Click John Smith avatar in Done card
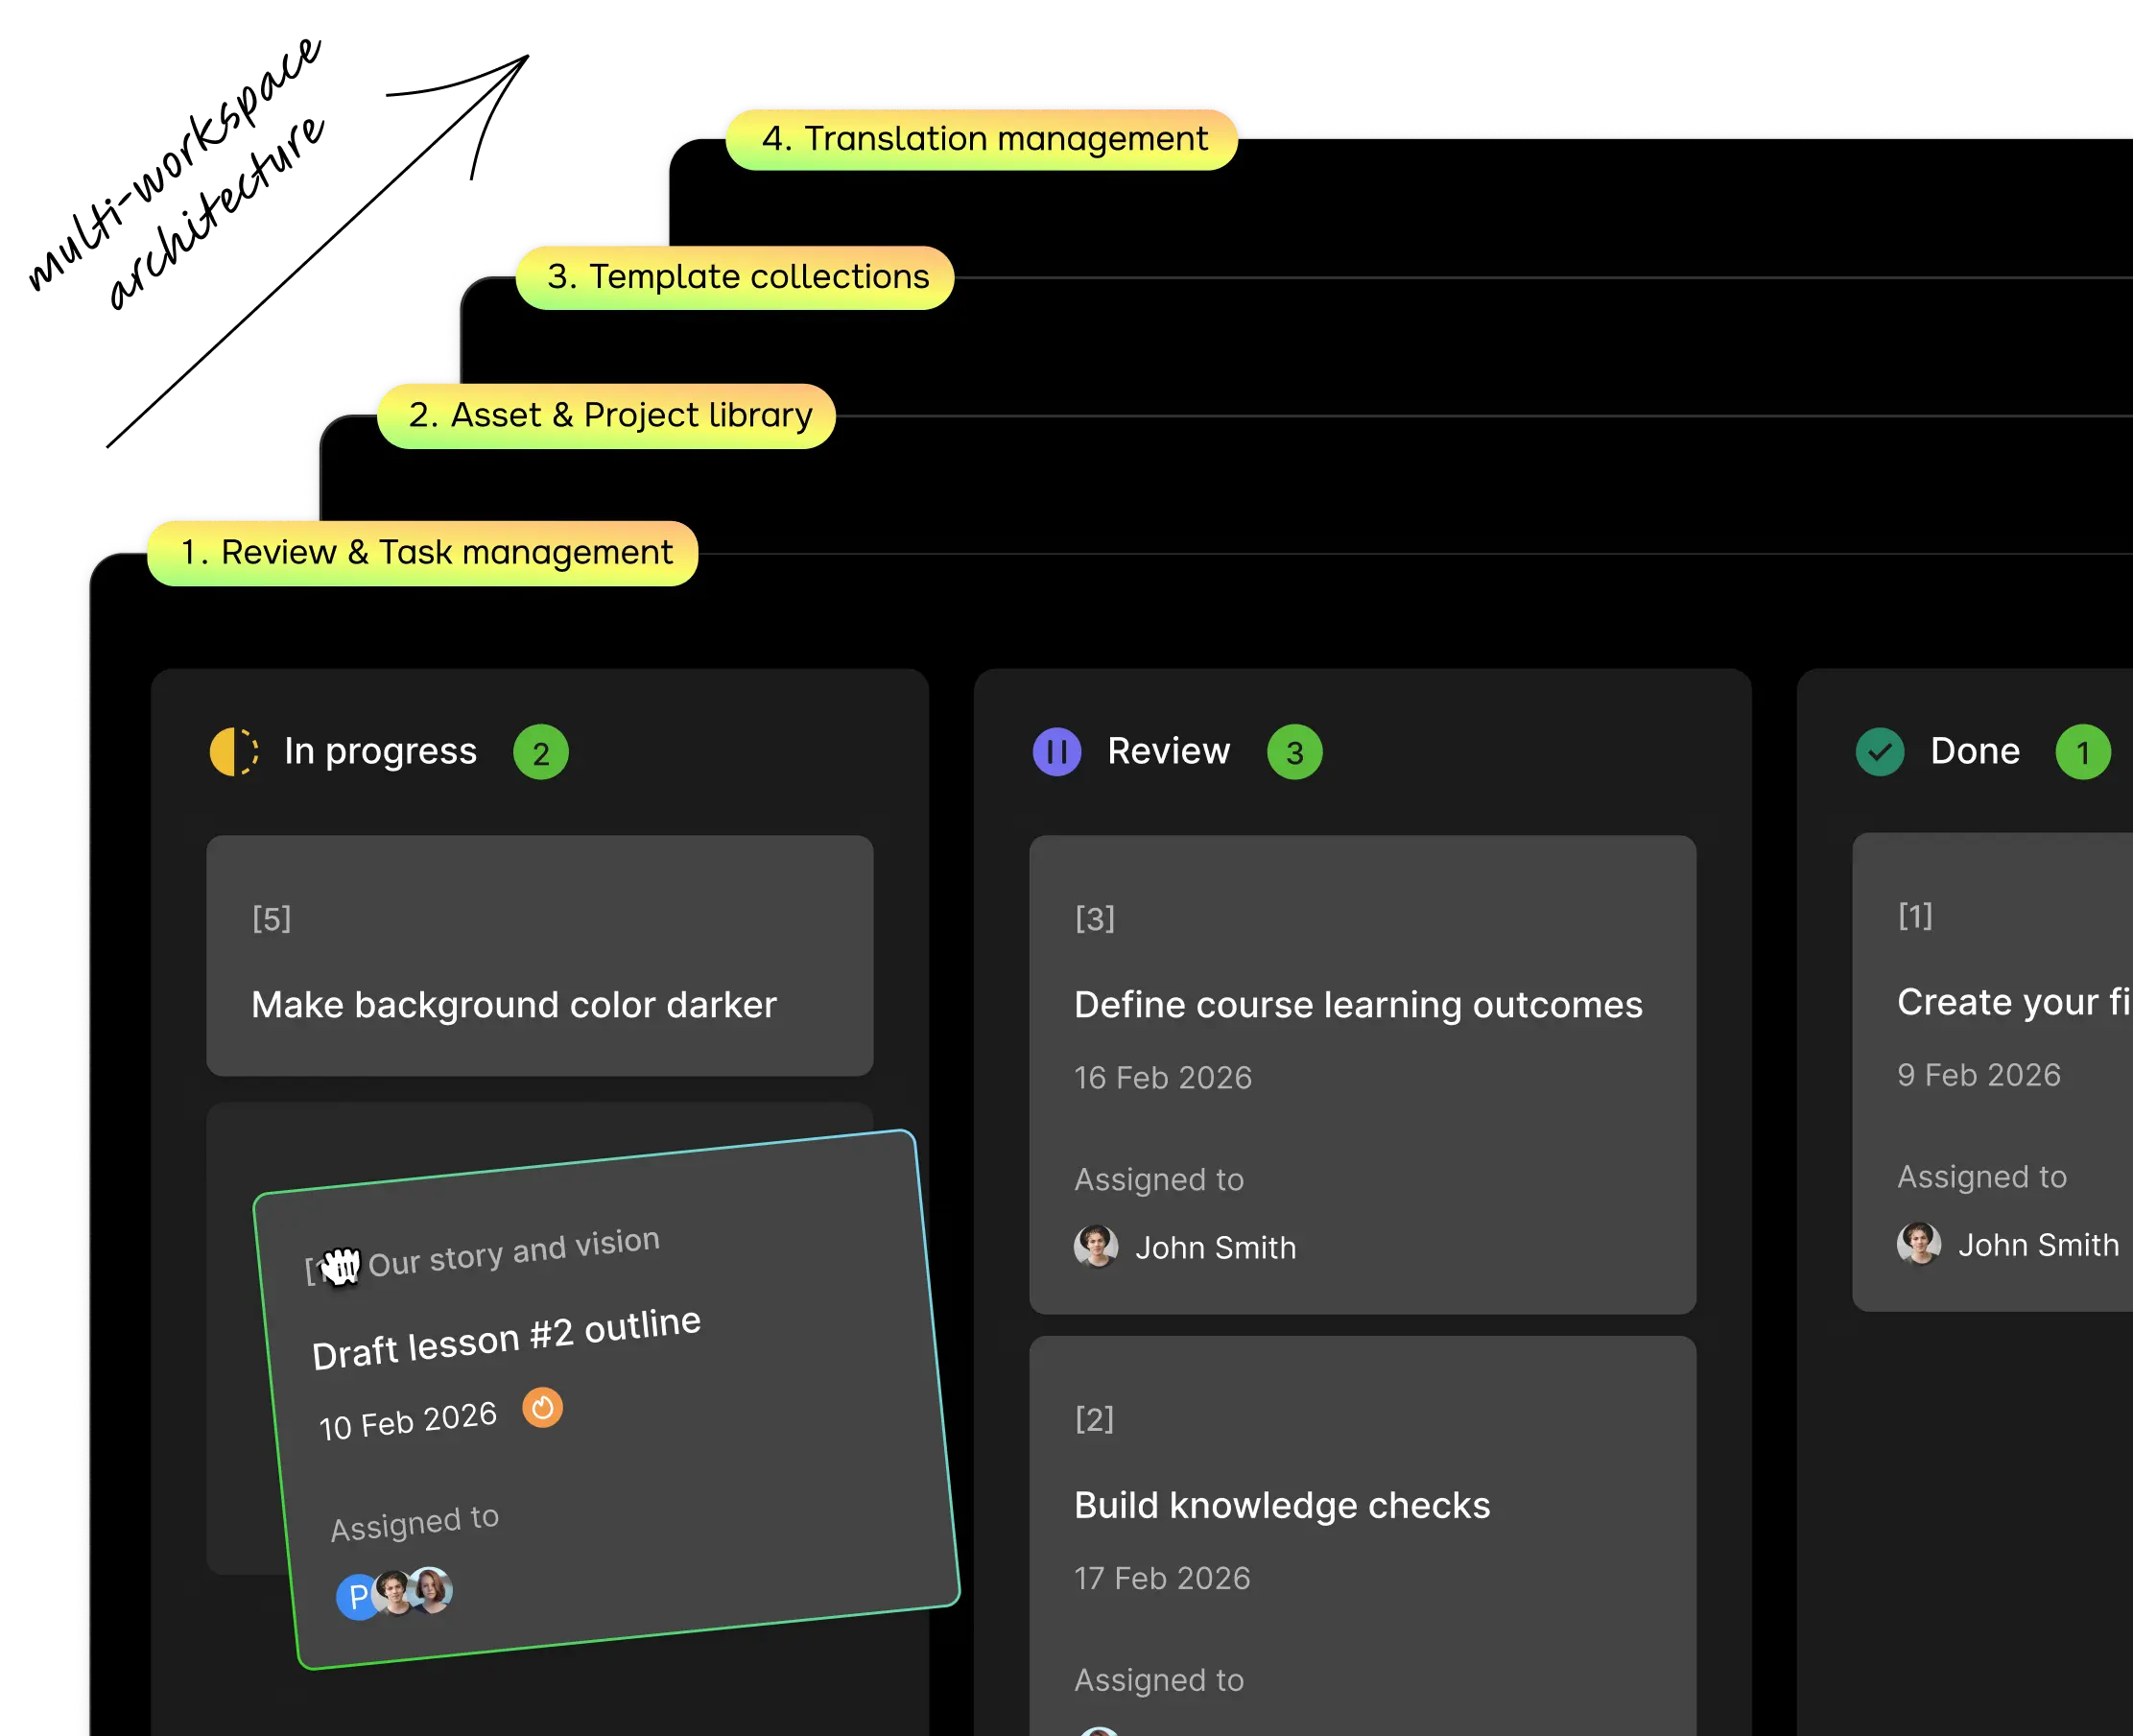Viewport: 2133px width, 1736px height. tap(1918, 1244)
